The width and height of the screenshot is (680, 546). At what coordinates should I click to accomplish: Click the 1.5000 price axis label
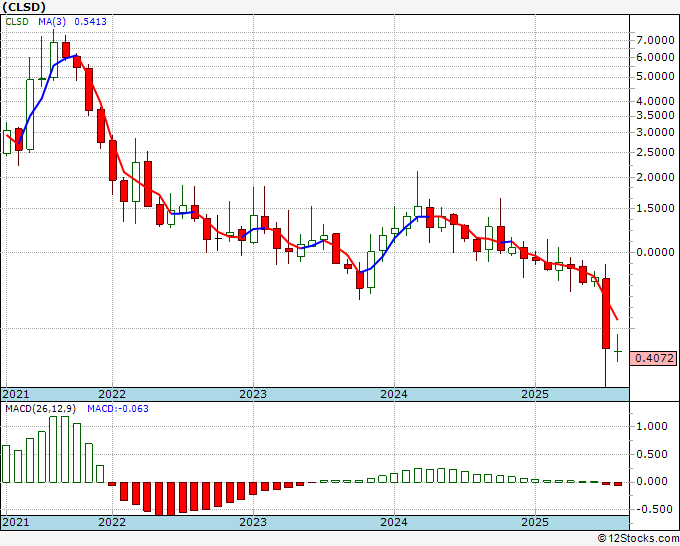(655, 209)
